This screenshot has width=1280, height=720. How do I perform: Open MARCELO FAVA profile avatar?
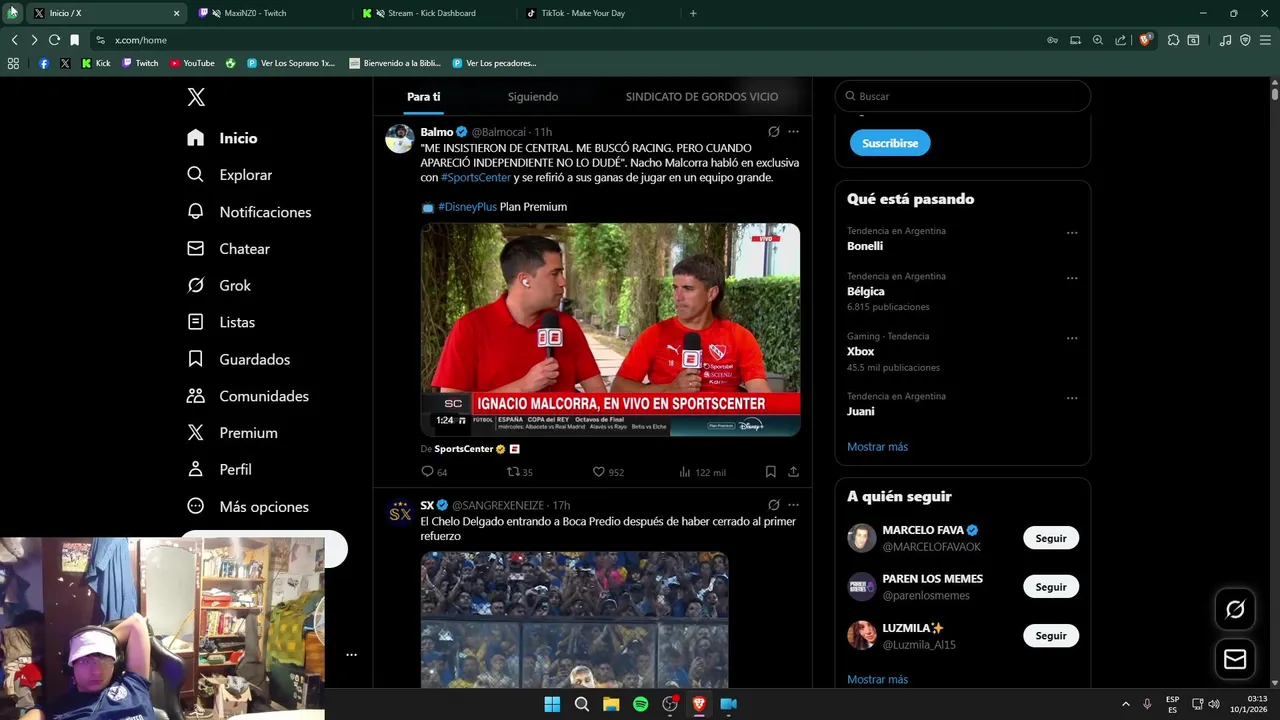point(862,538)
